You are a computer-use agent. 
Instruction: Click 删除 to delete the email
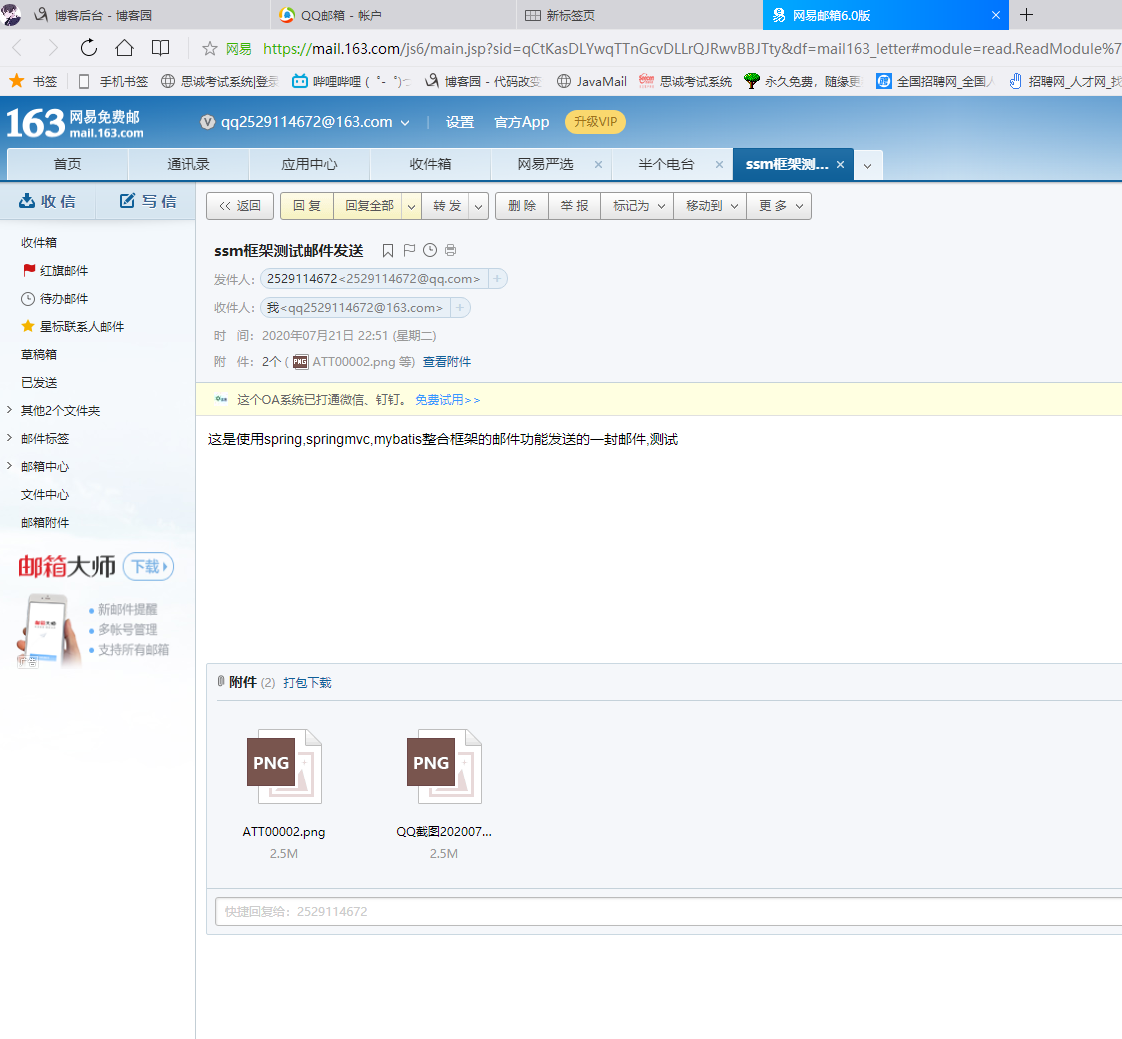pyautogui.click(x=522, y=206)
